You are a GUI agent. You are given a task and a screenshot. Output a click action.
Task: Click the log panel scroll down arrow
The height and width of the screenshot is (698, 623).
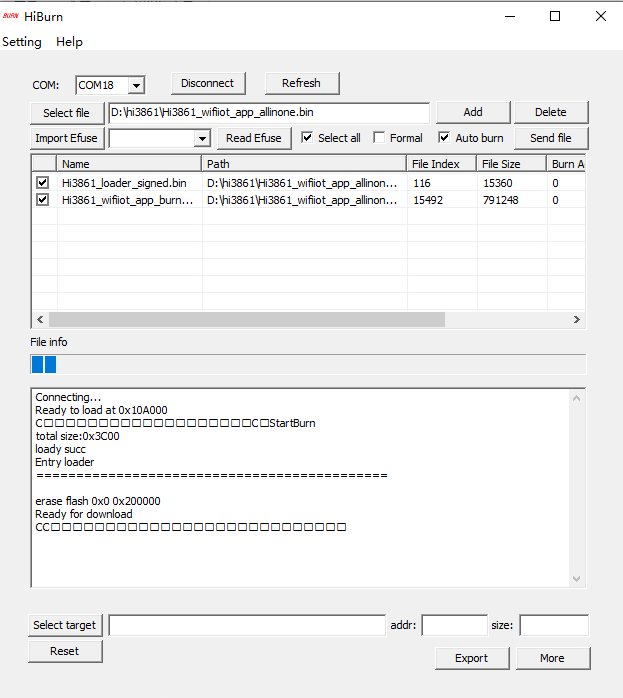pos(576,578)
